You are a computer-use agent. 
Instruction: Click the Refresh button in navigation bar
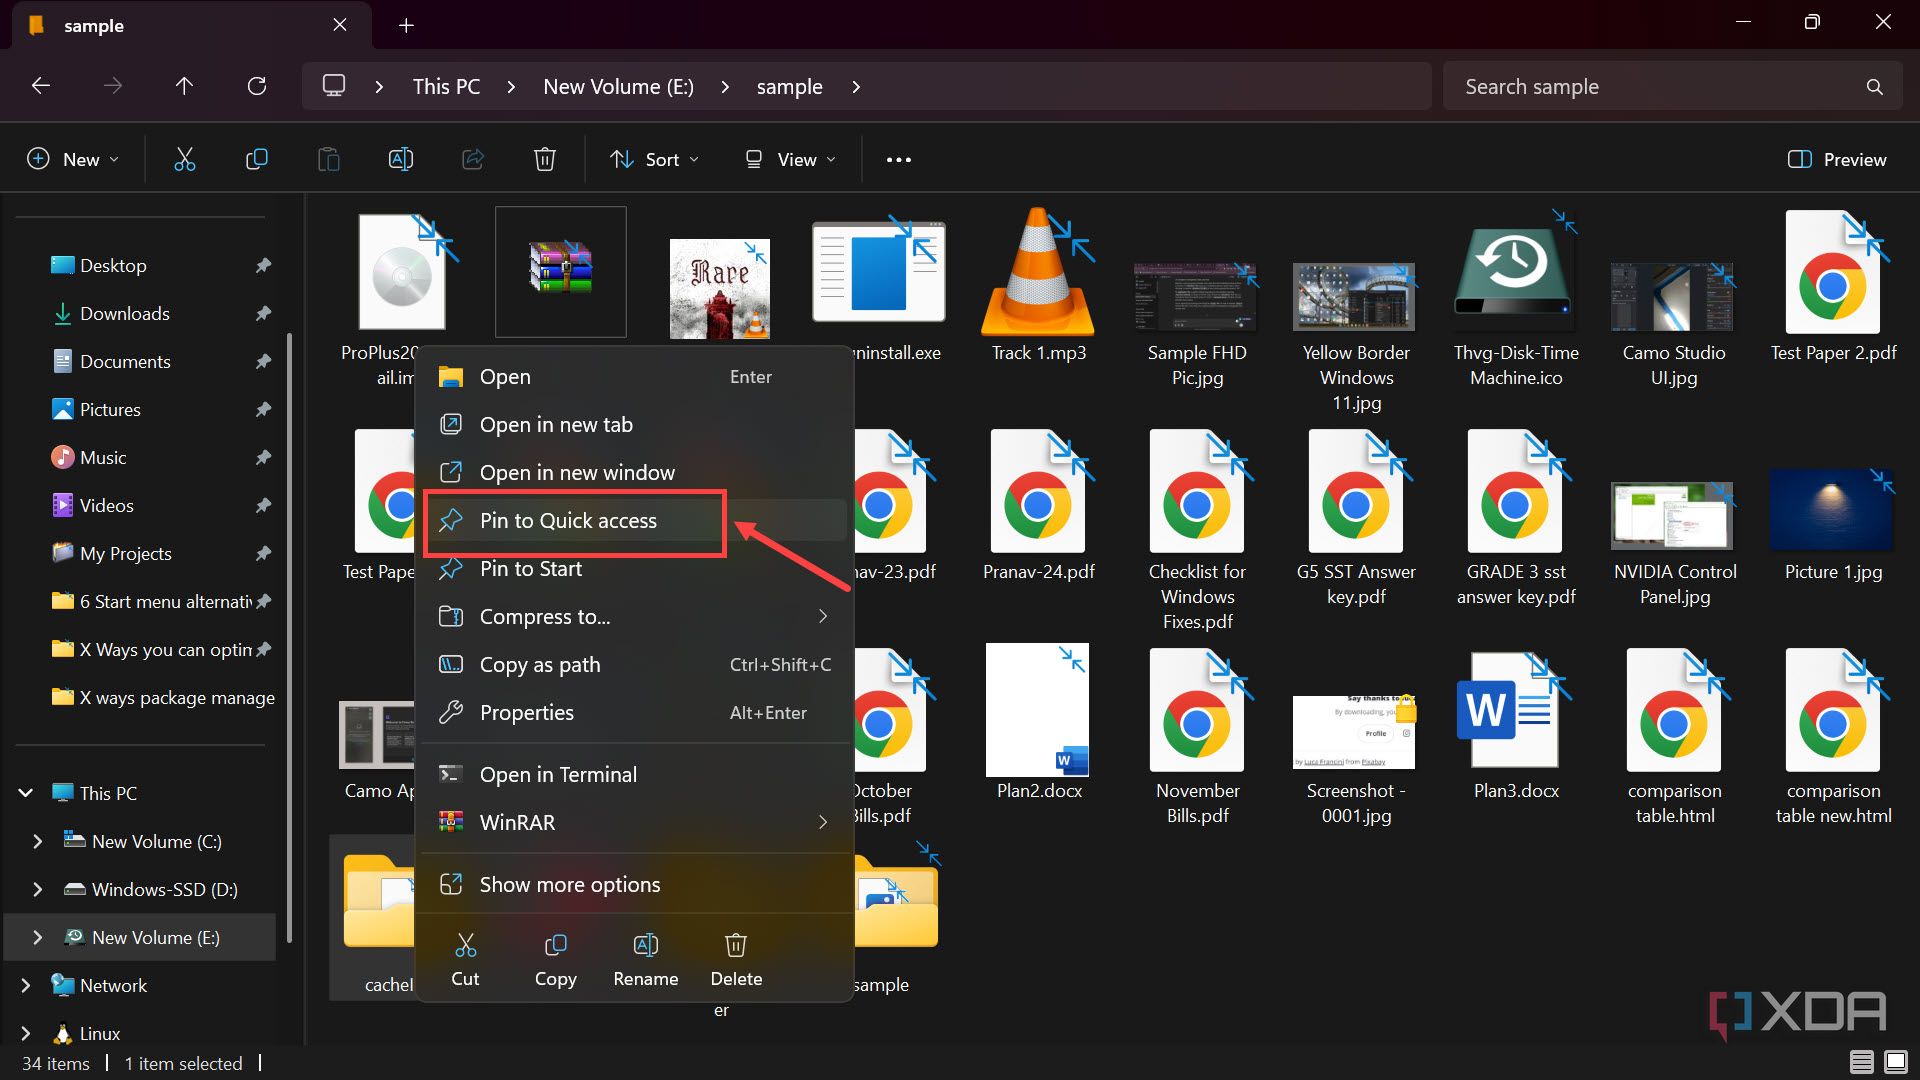pyautogui.click(x=257, y=87)
